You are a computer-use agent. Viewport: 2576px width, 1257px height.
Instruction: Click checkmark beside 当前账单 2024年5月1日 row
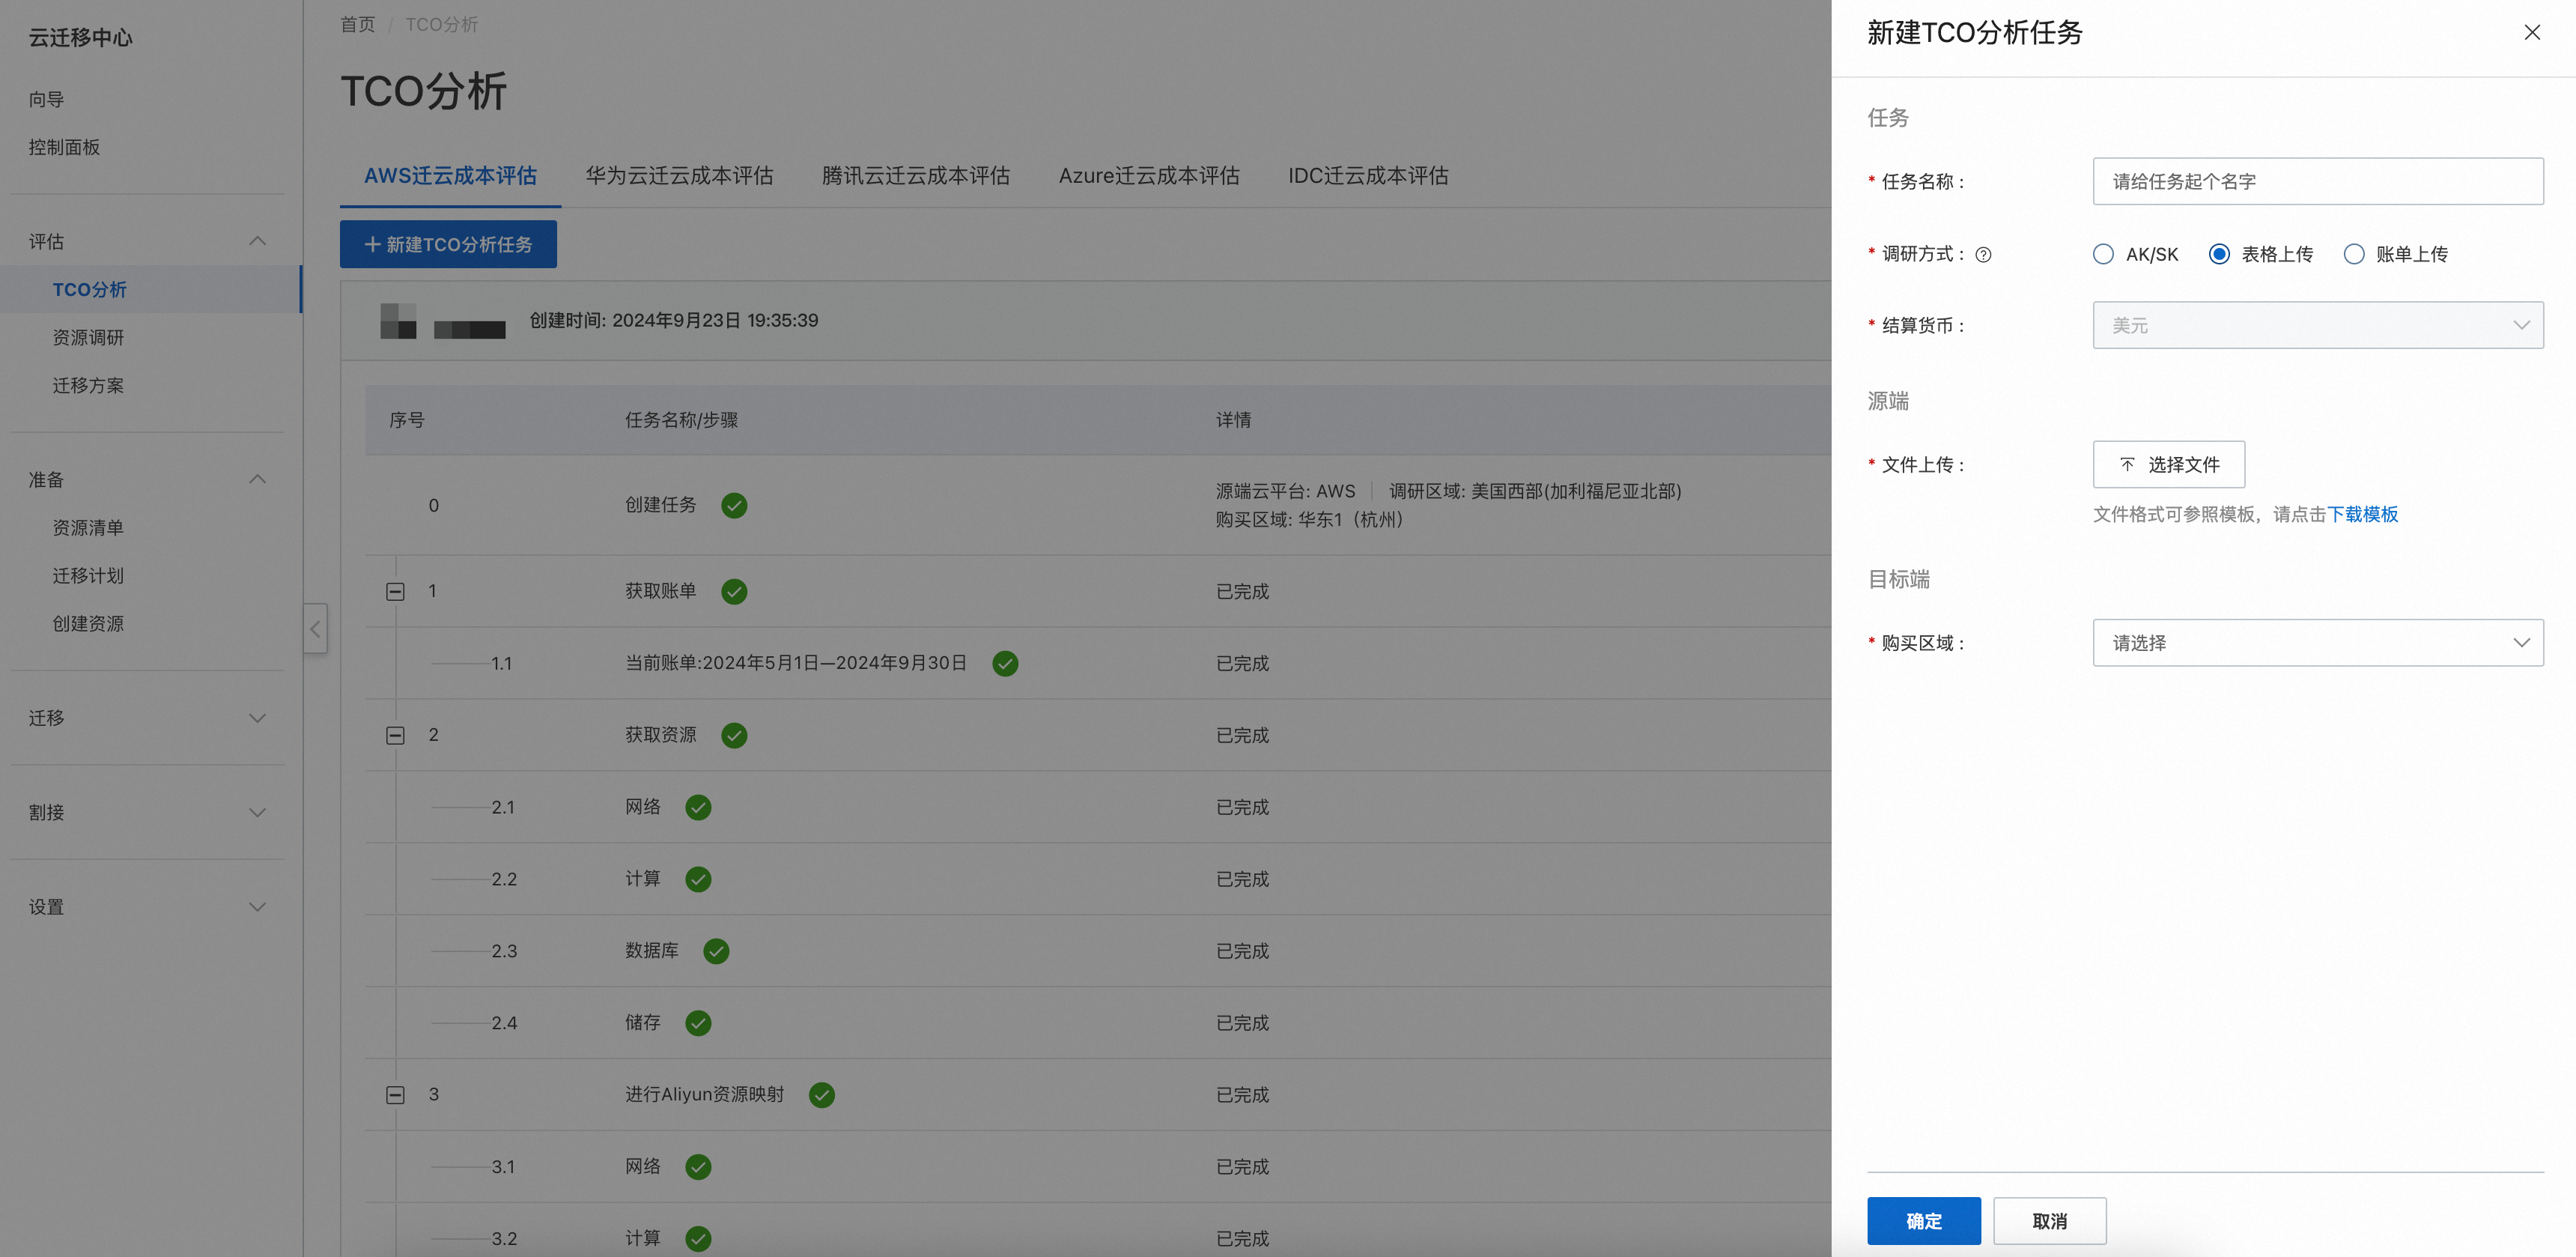[x=1005, y=663]
